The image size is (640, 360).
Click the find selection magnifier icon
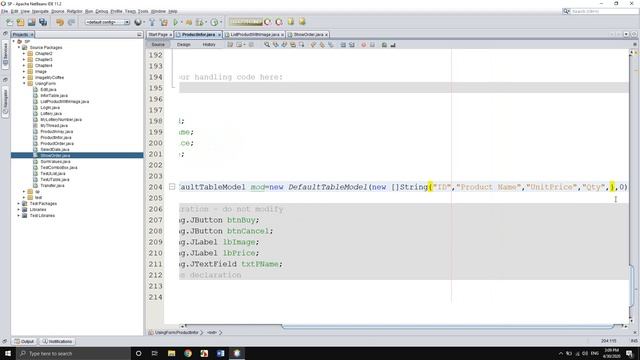tap(267, 44)
